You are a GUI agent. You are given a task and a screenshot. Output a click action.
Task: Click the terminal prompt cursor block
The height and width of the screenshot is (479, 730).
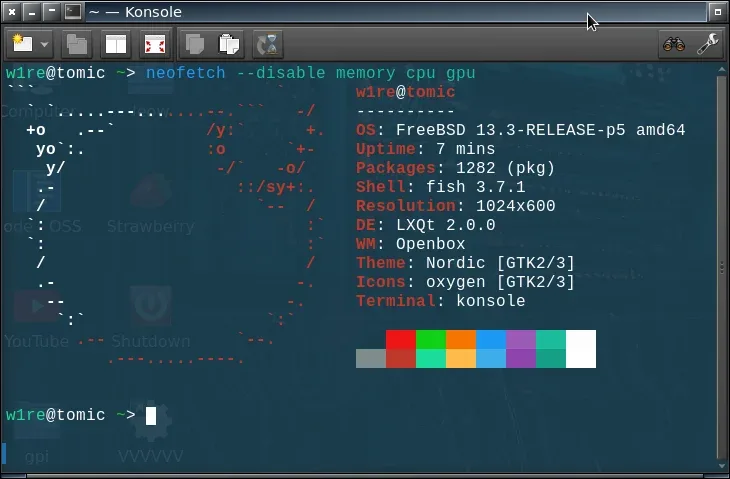click(x=151, y=416)
